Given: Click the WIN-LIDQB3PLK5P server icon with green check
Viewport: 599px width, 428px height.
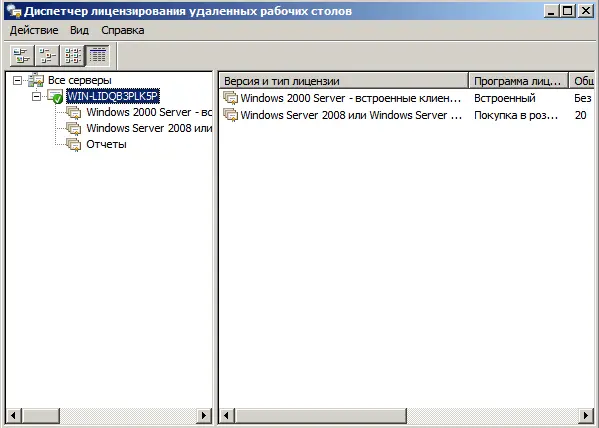Looking at the screenshot, I should point(55,96).
